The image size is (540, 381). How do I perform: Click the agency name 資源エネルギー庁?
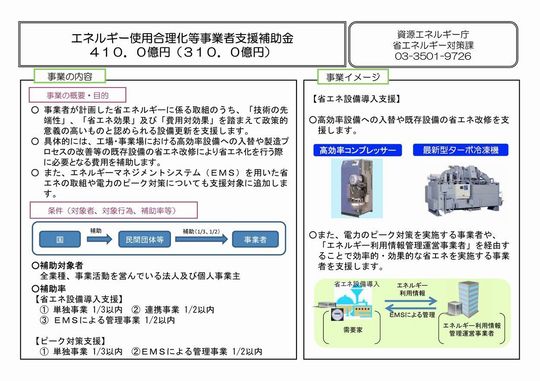(433, 35)
